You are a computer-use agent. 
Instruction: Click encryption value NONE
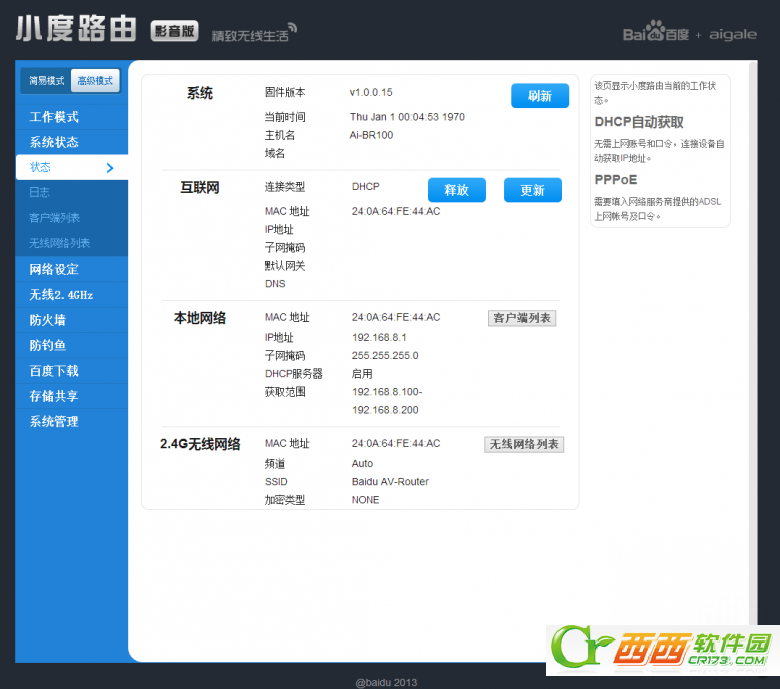tap(366, 500)
